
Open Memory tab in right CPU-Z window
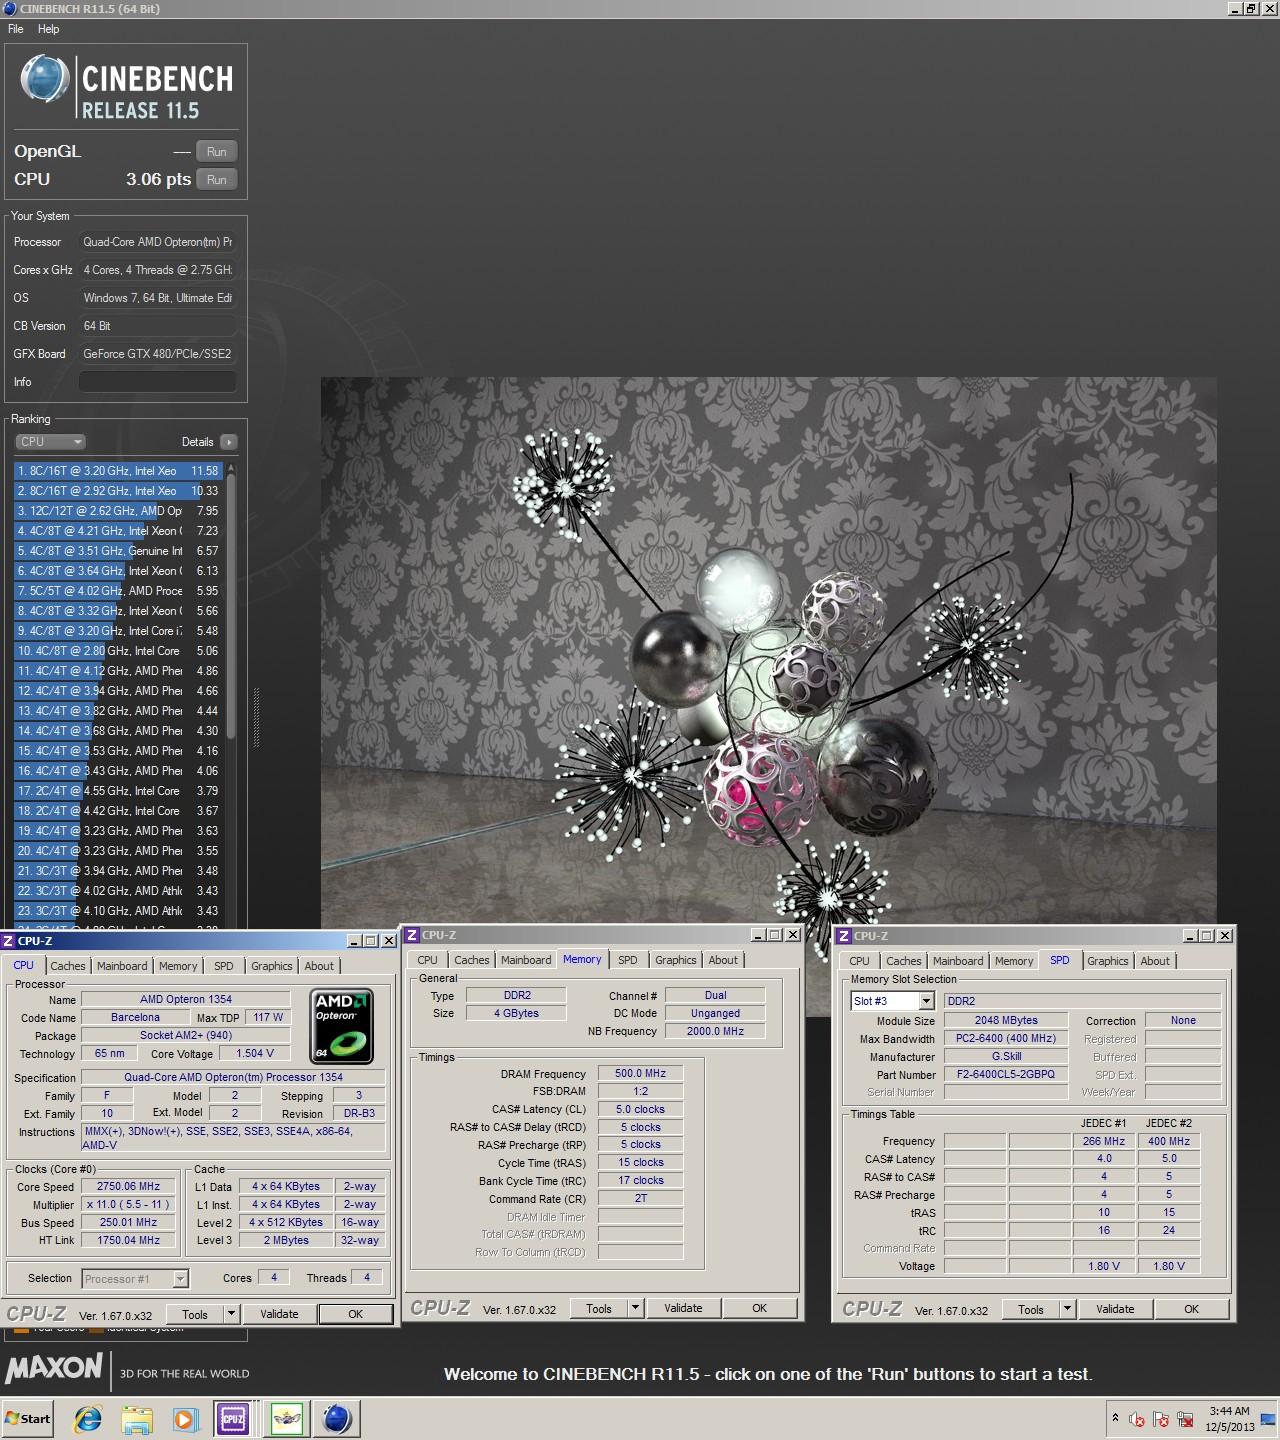pyautogui.click(x=1014, y=961)
